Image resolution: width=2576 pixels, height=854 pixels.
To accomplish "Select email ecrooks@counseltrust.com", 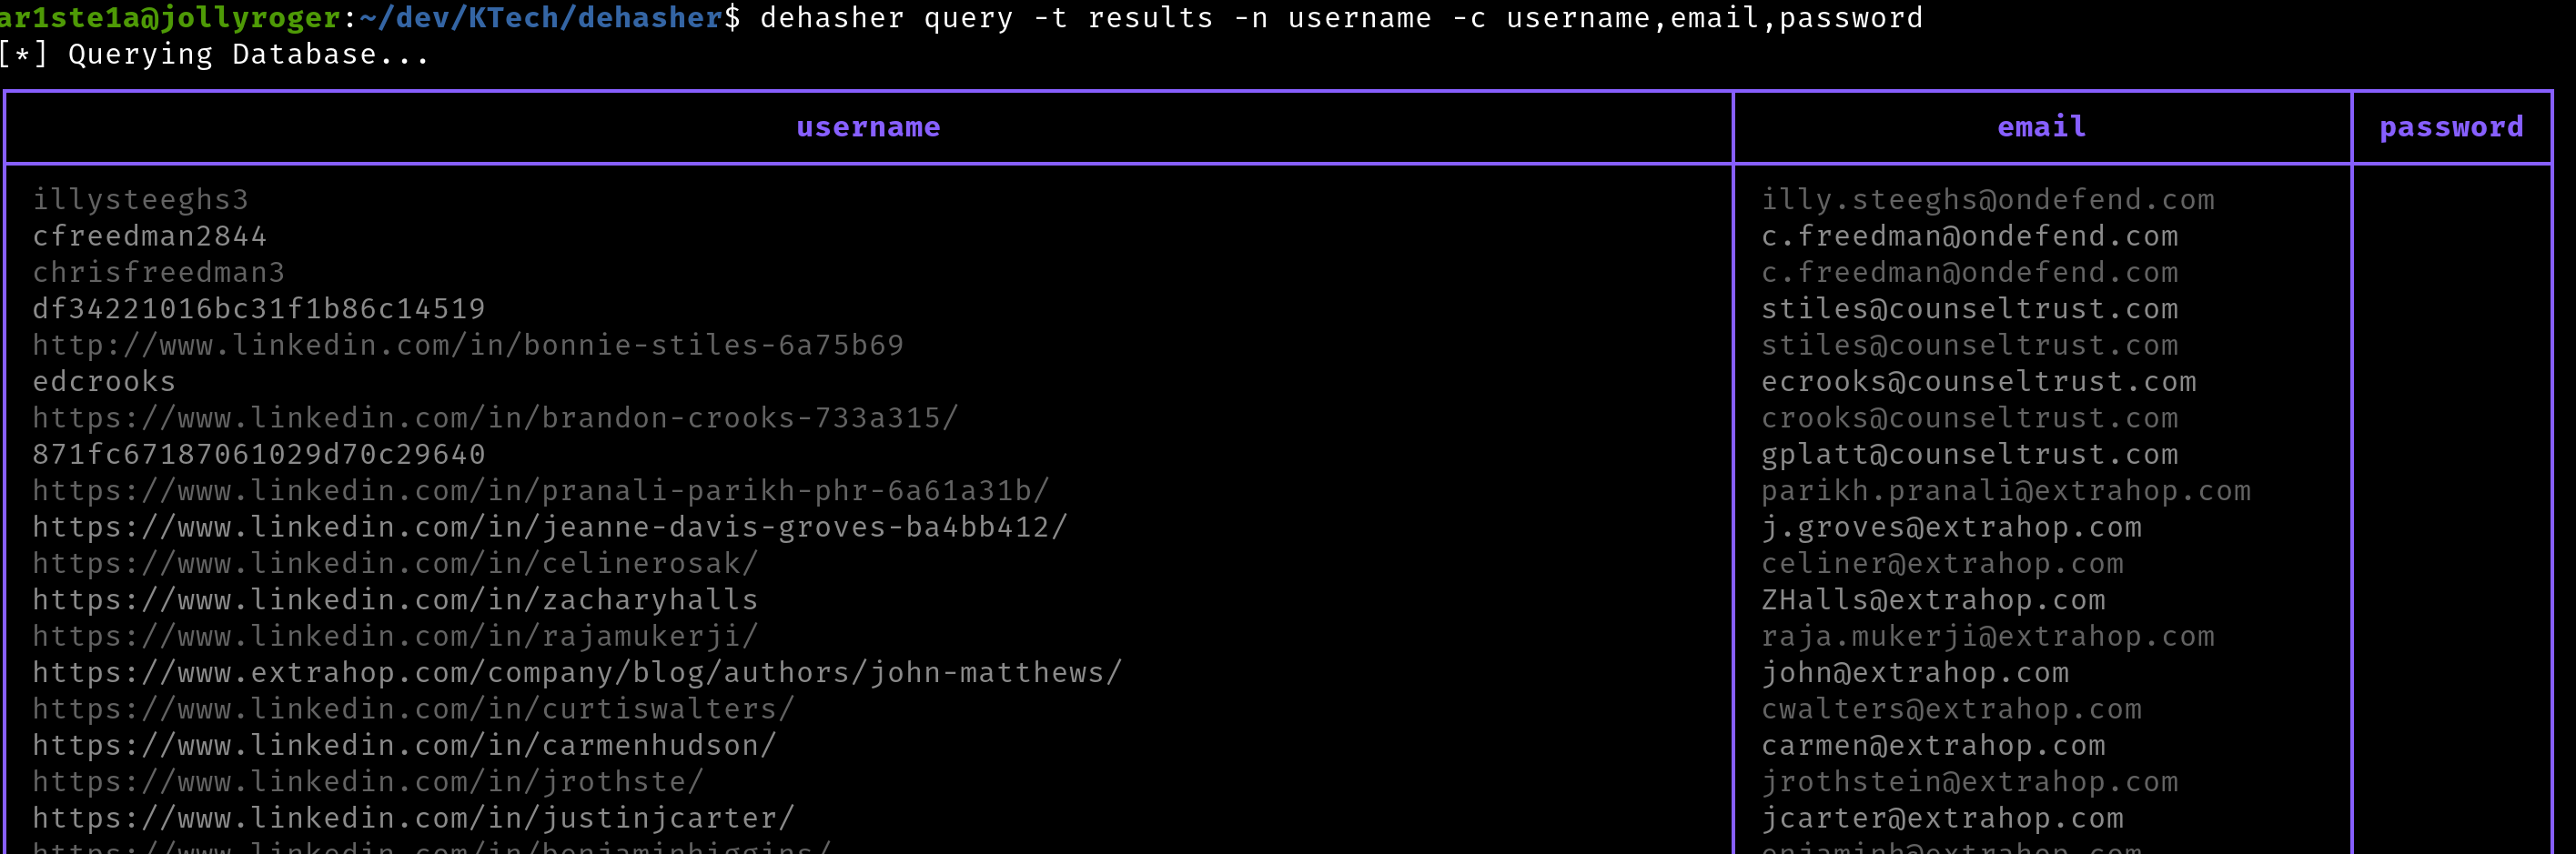I will [1979, 381].
